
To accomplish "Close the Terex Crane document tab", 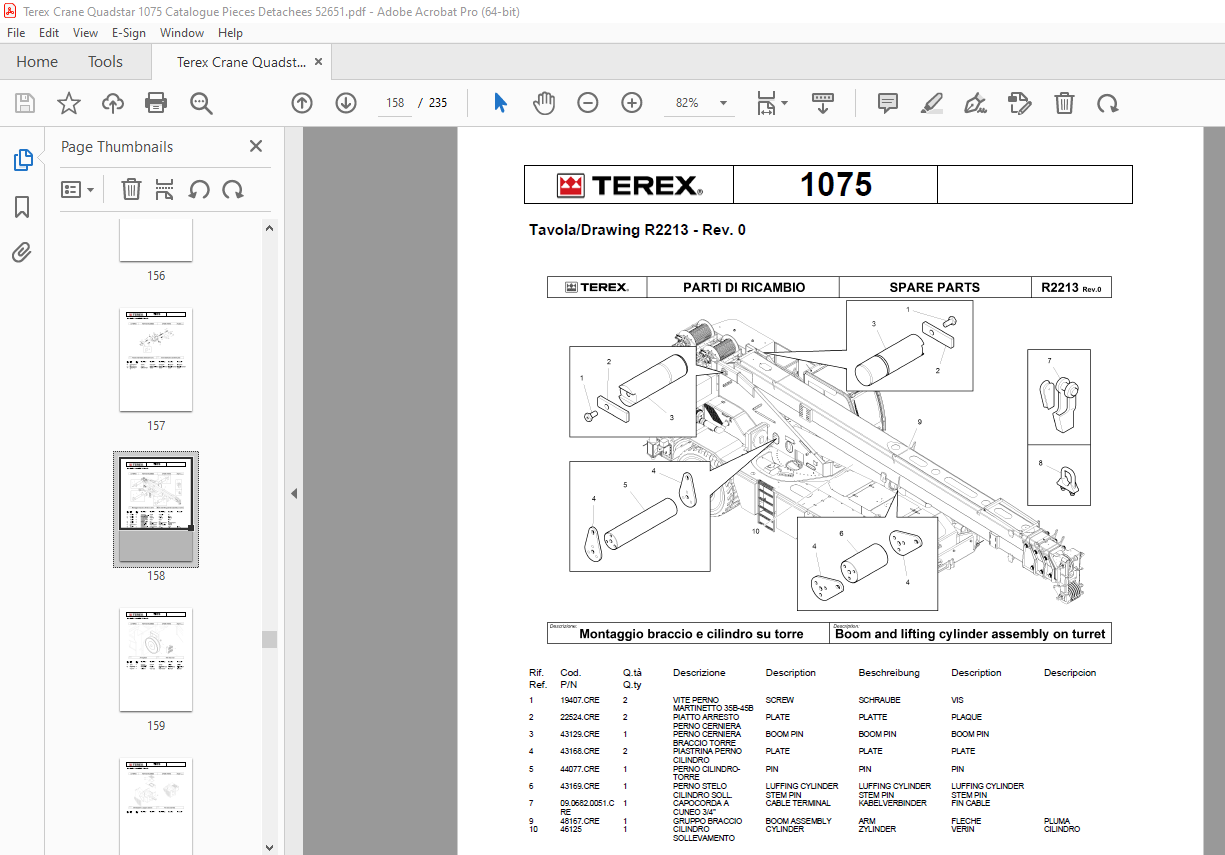I will coord(319,62).
